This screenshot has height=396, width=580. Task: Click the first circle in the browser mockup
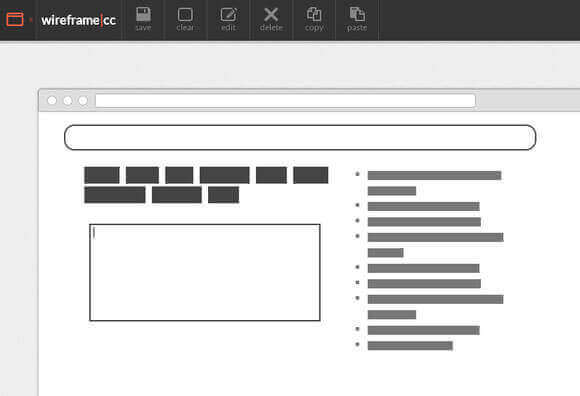coord(52,101)
